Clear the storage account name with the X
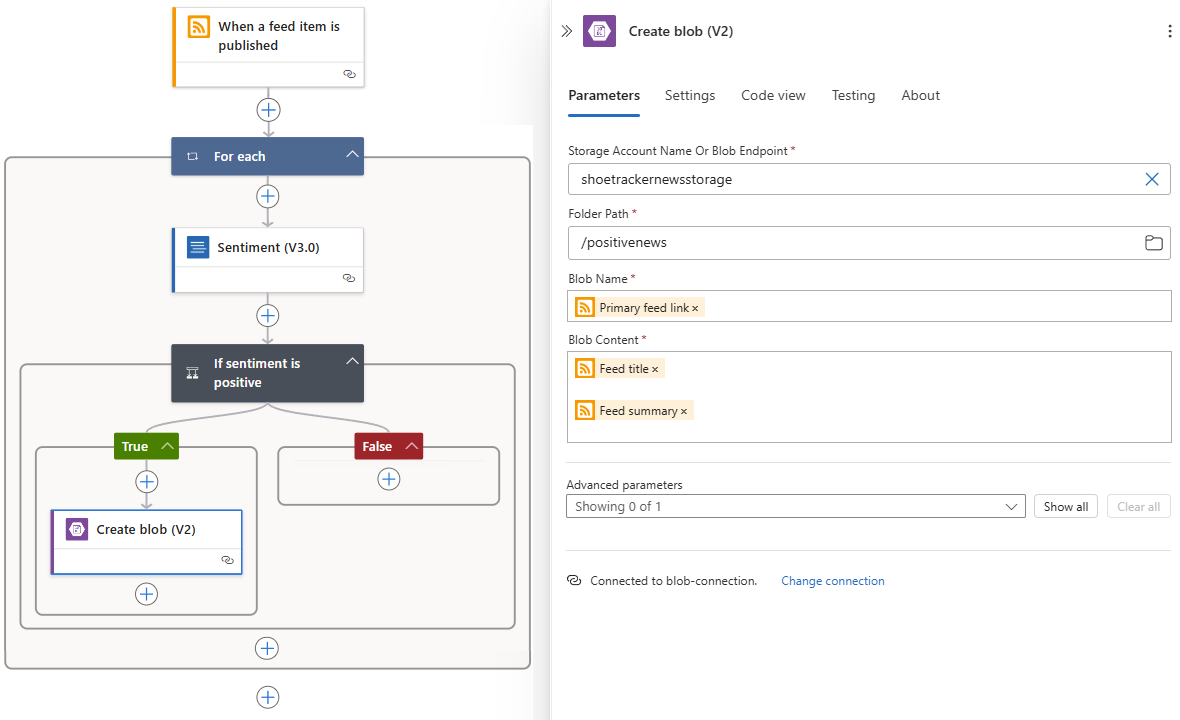 pyautogui.click(x=1152, y=179)
